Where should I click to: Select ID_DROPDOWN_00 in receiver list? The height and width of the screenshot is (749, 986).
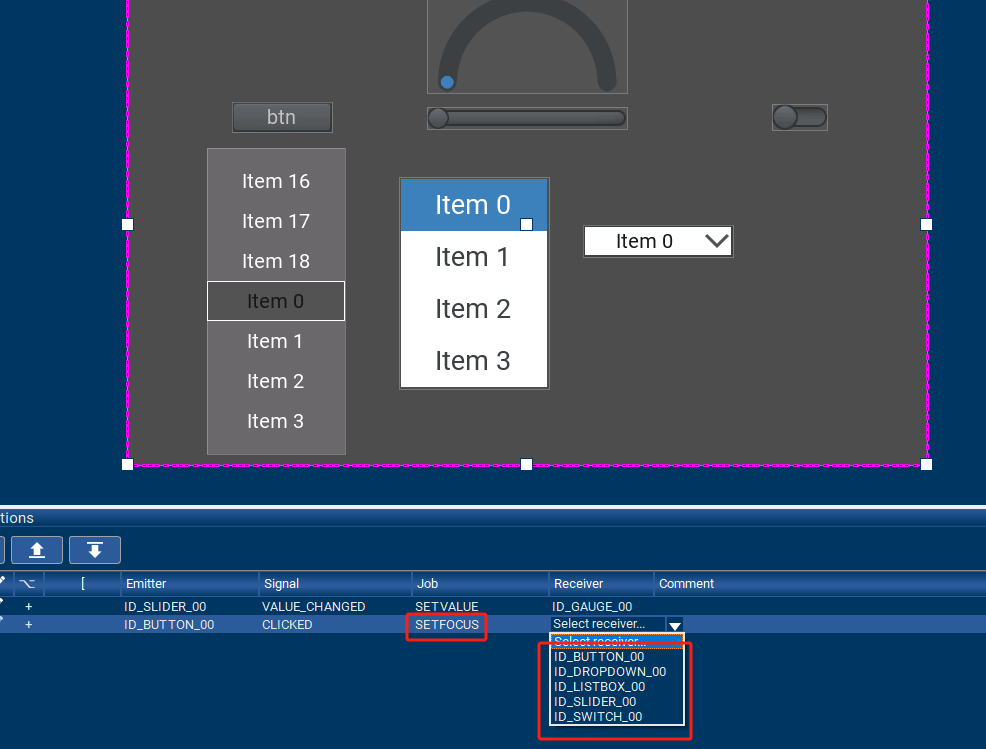point(609,672)
